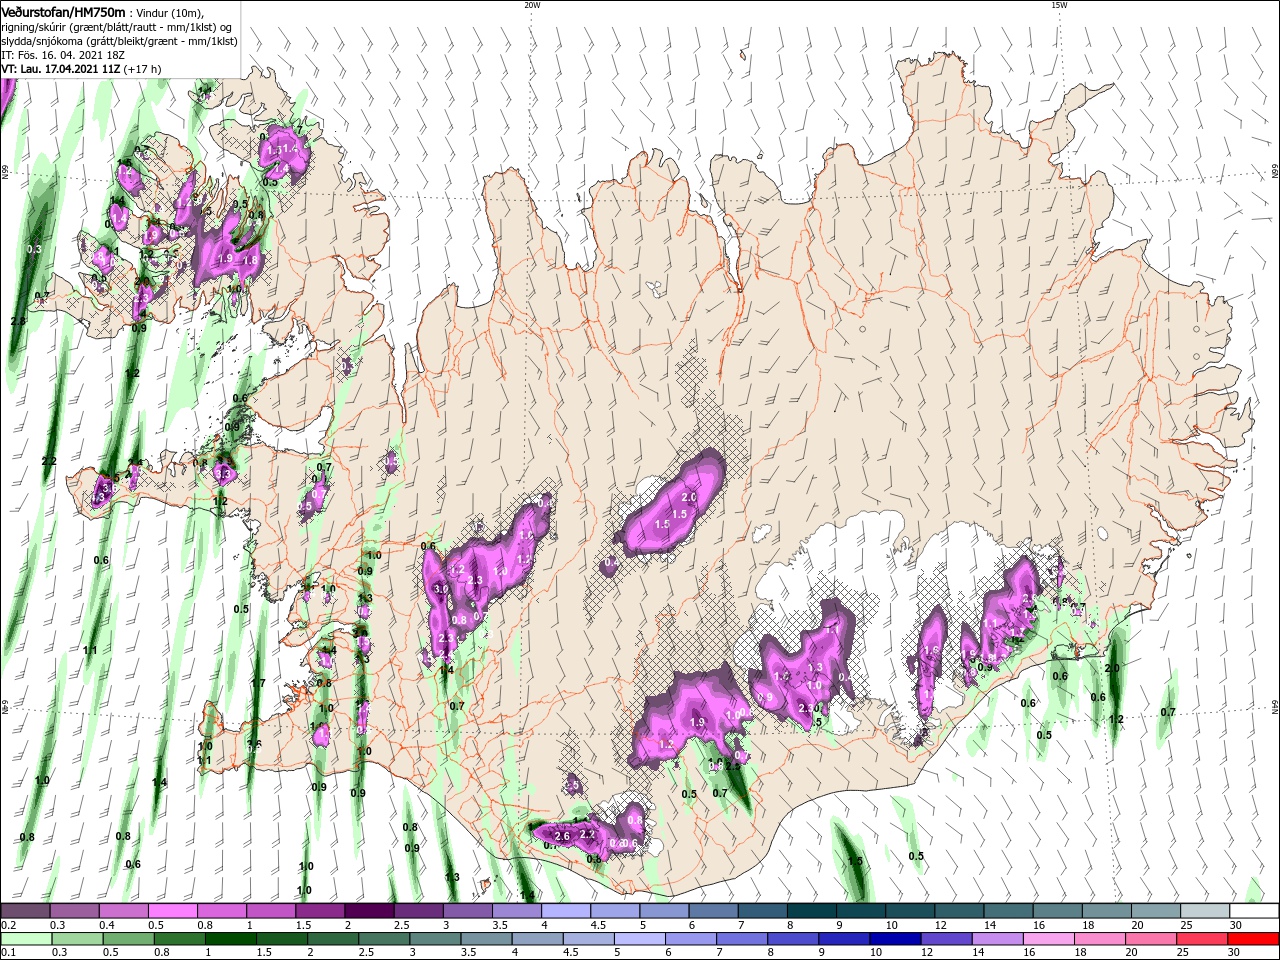This screenshot has height=960, width=1280.
Task: Click the 'IT: Fös. 16. 04. 2021 18Z' line
Action: coord(65,55)
